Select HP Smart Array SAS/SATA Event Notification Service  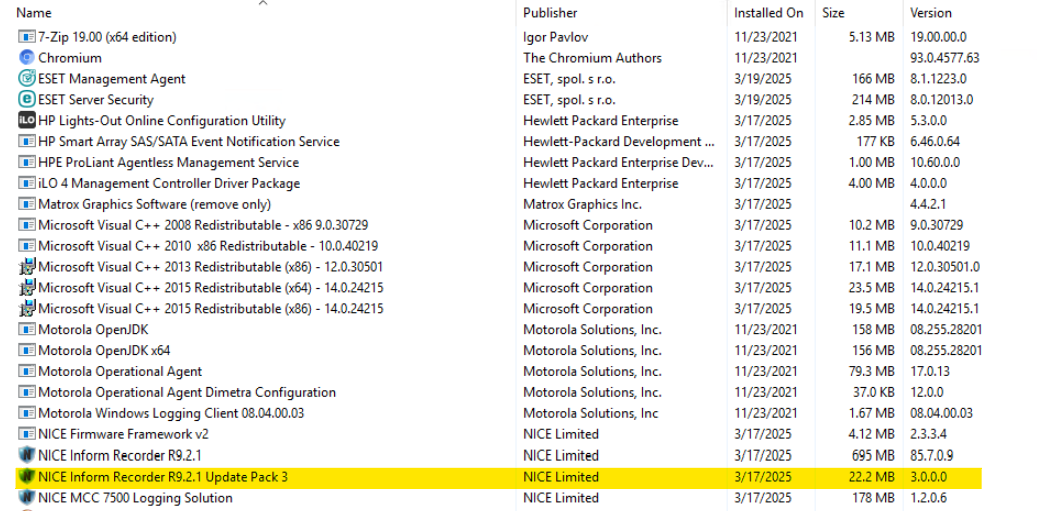pos(189,141)
